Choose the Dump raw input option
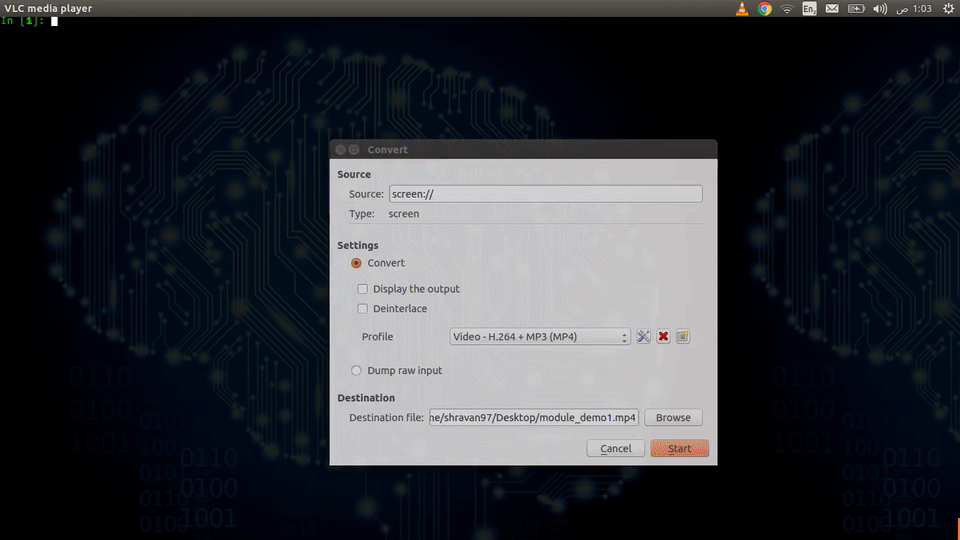The image size is (960, 540). [x=356, y=371]
